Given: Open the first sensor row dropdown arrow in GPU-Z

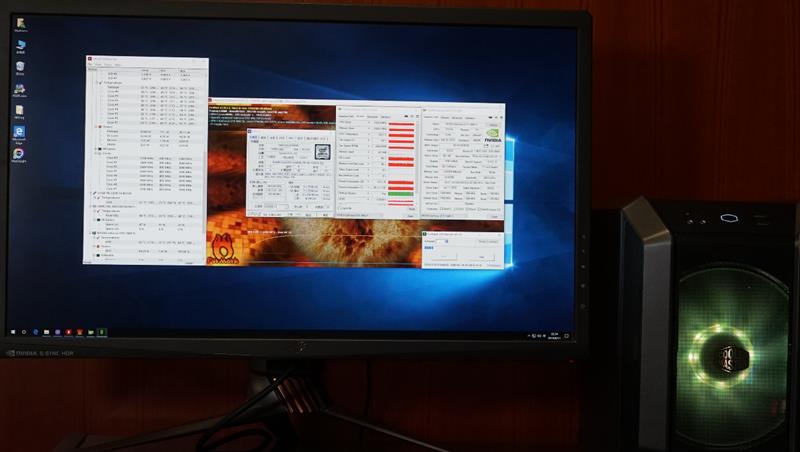Looking at the screenshot, I should coord(369,122).
